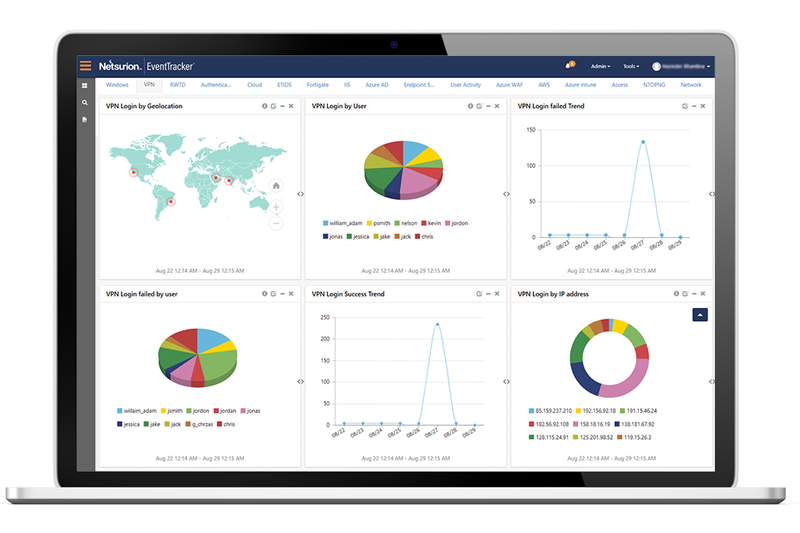Click the peak data point on failed Trend chart
Viewport: 800px width, 533px height.
643,142
